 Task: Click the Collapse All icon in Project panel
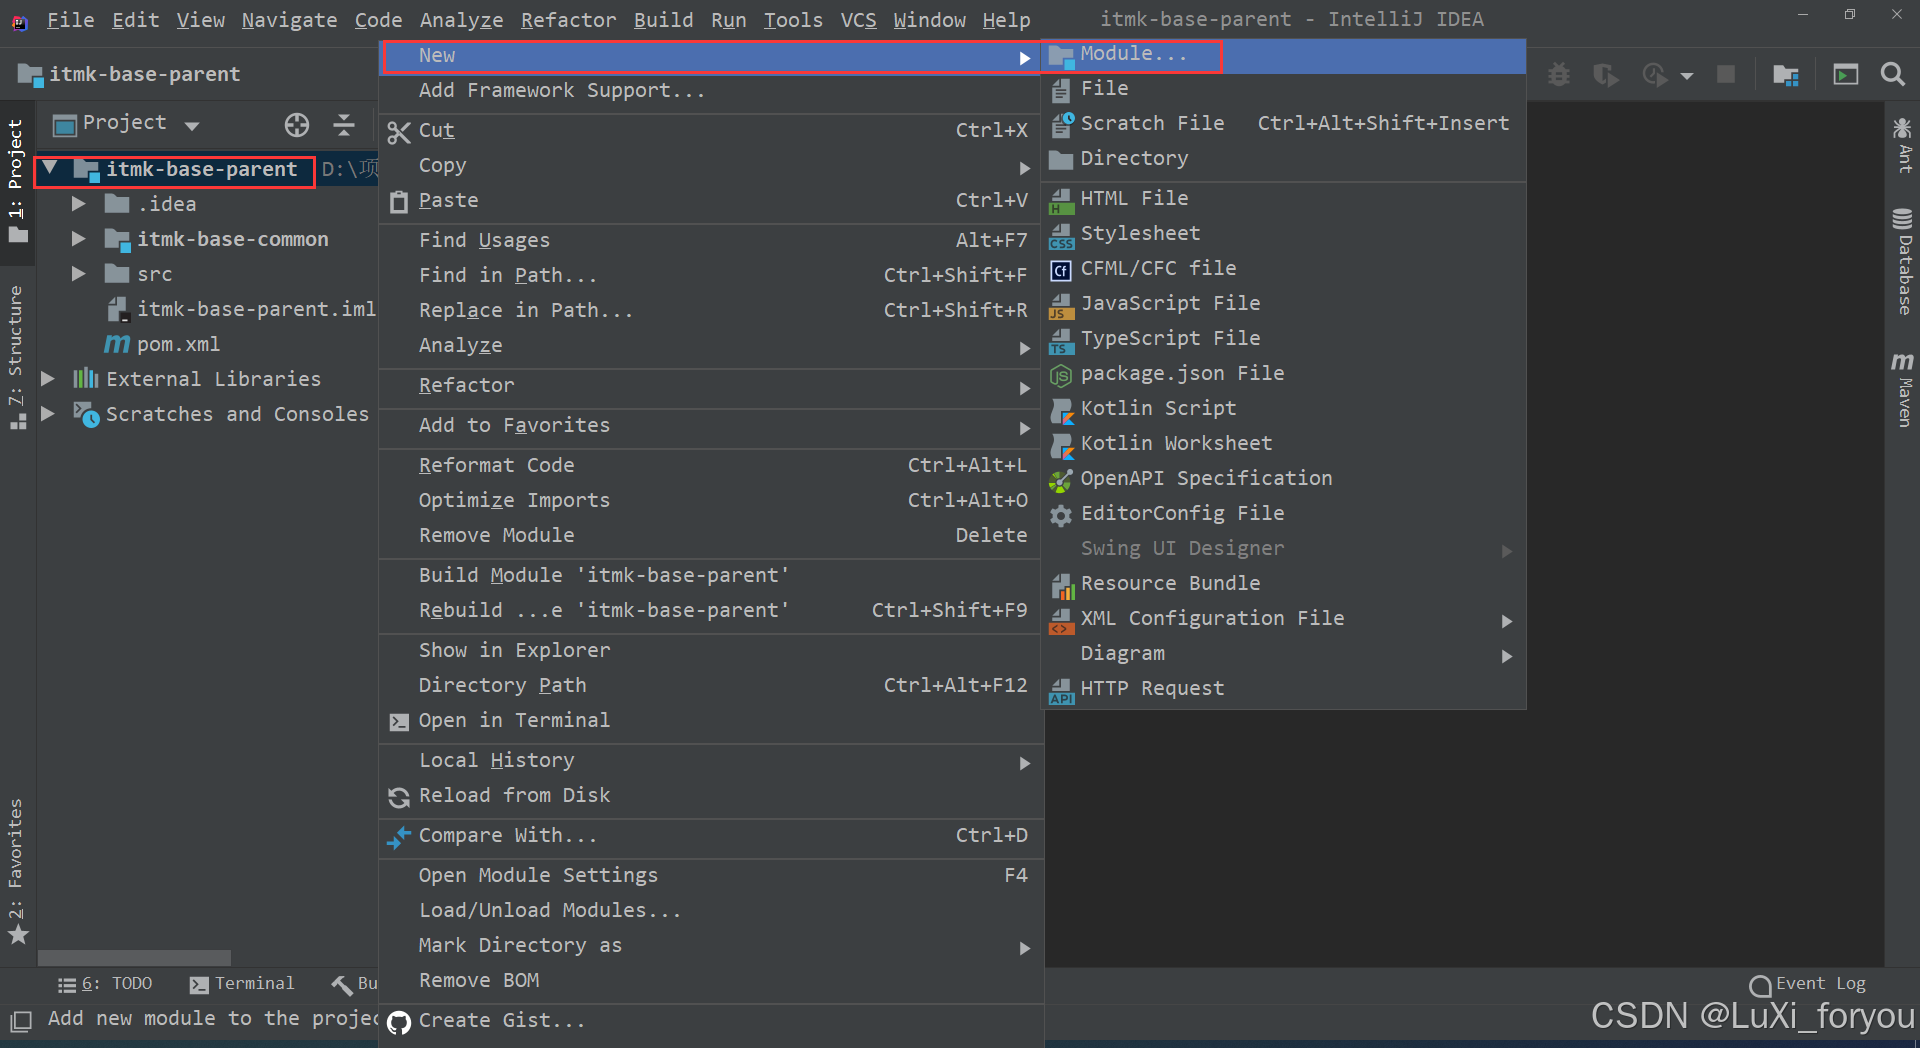click(344, 125)
